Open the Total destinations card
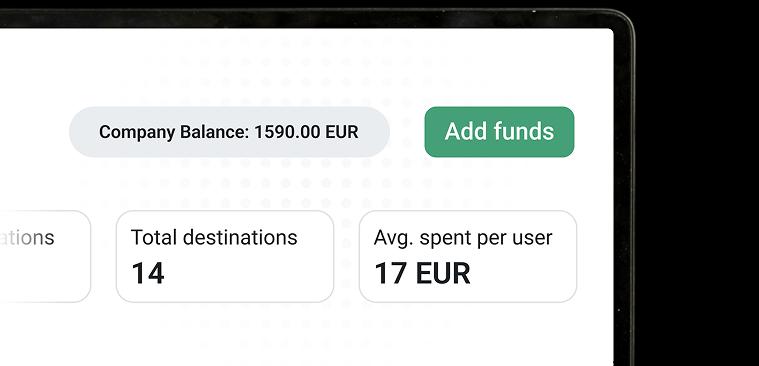 point(225,257)
